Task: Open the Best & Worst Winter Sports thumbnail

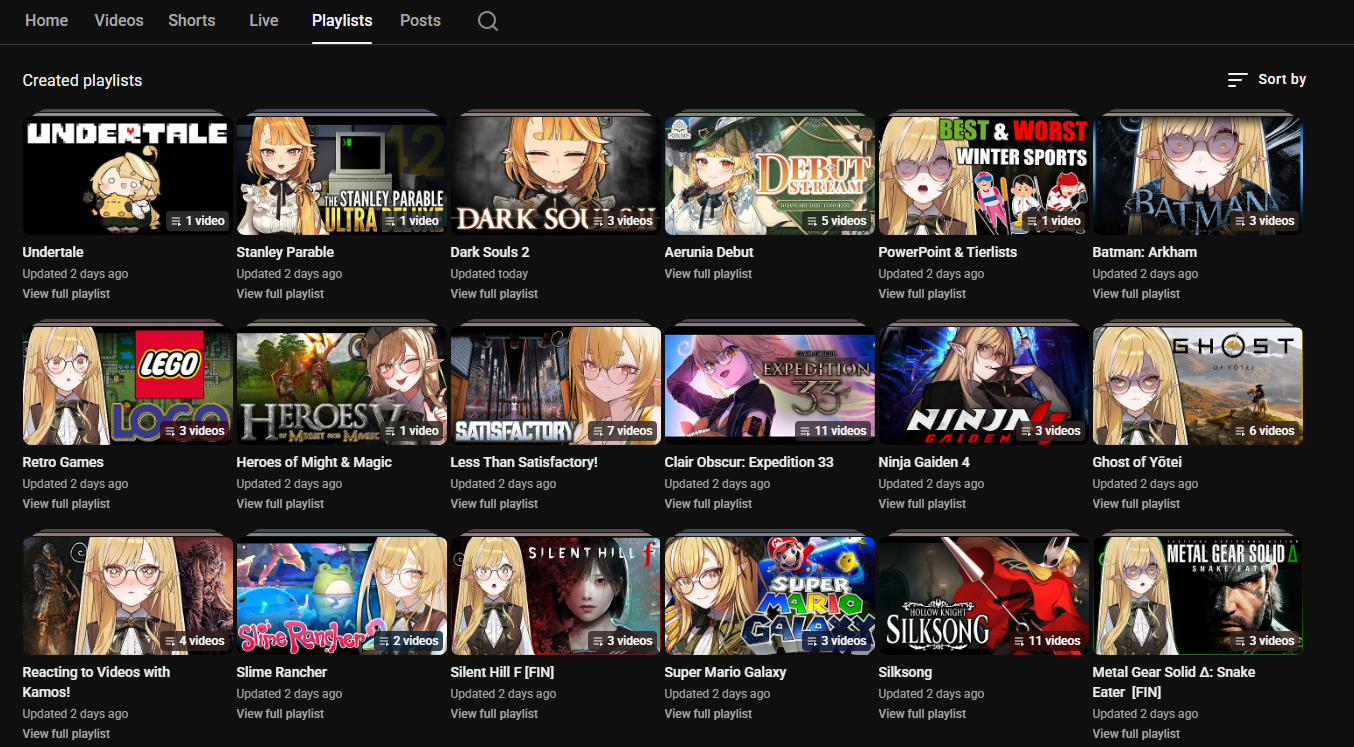Action: pos(983,176)
